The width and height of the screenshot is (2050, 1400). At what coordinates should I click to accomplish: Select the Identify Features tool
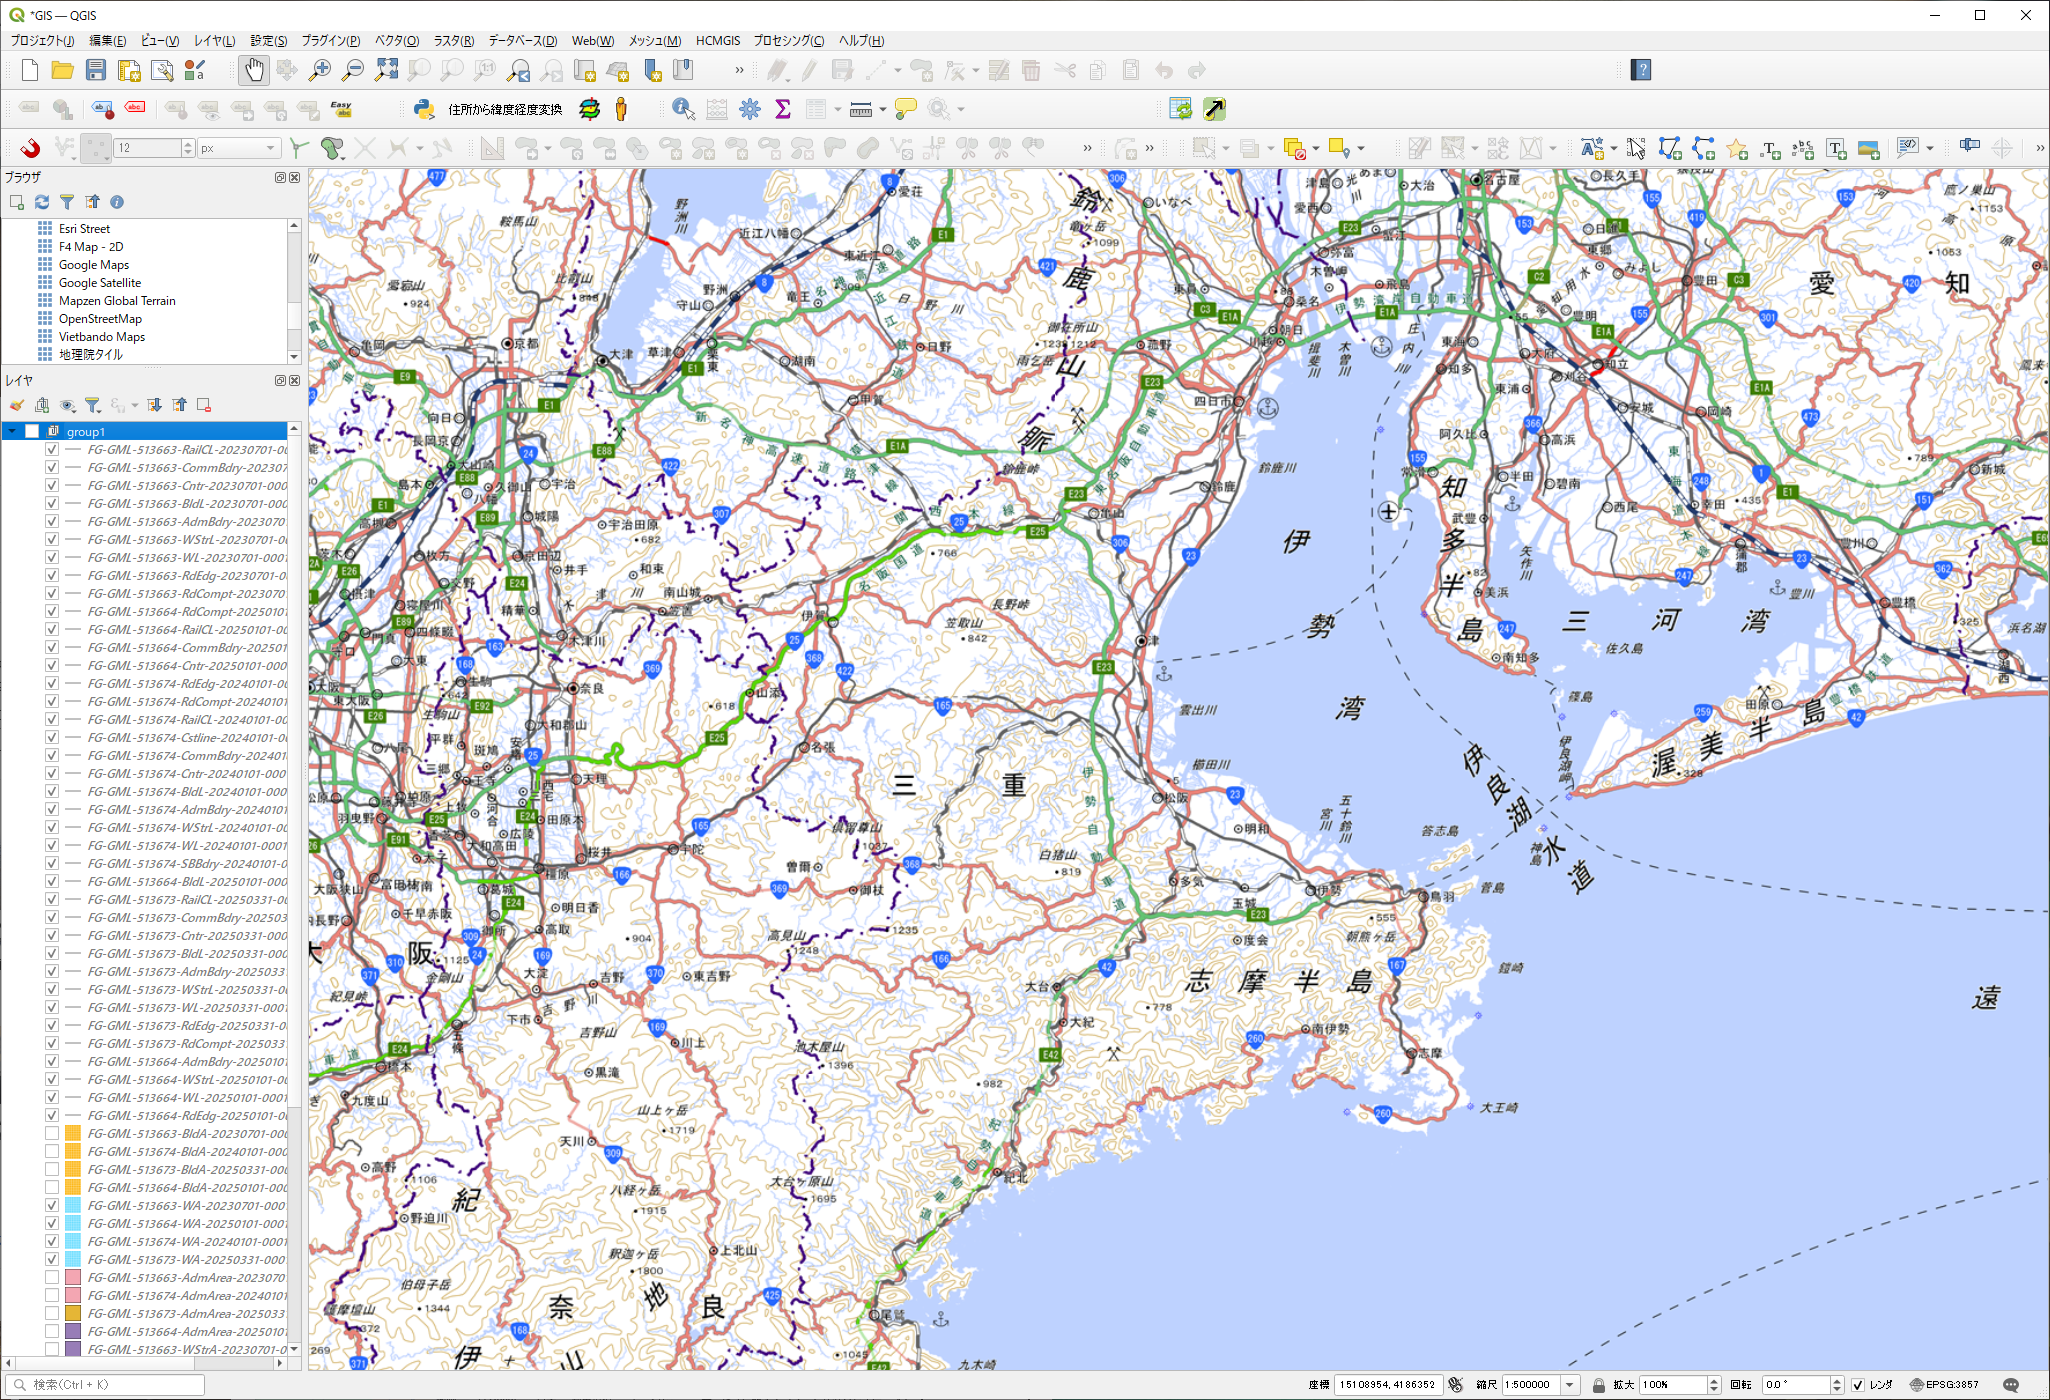click(x=683, y=109)
